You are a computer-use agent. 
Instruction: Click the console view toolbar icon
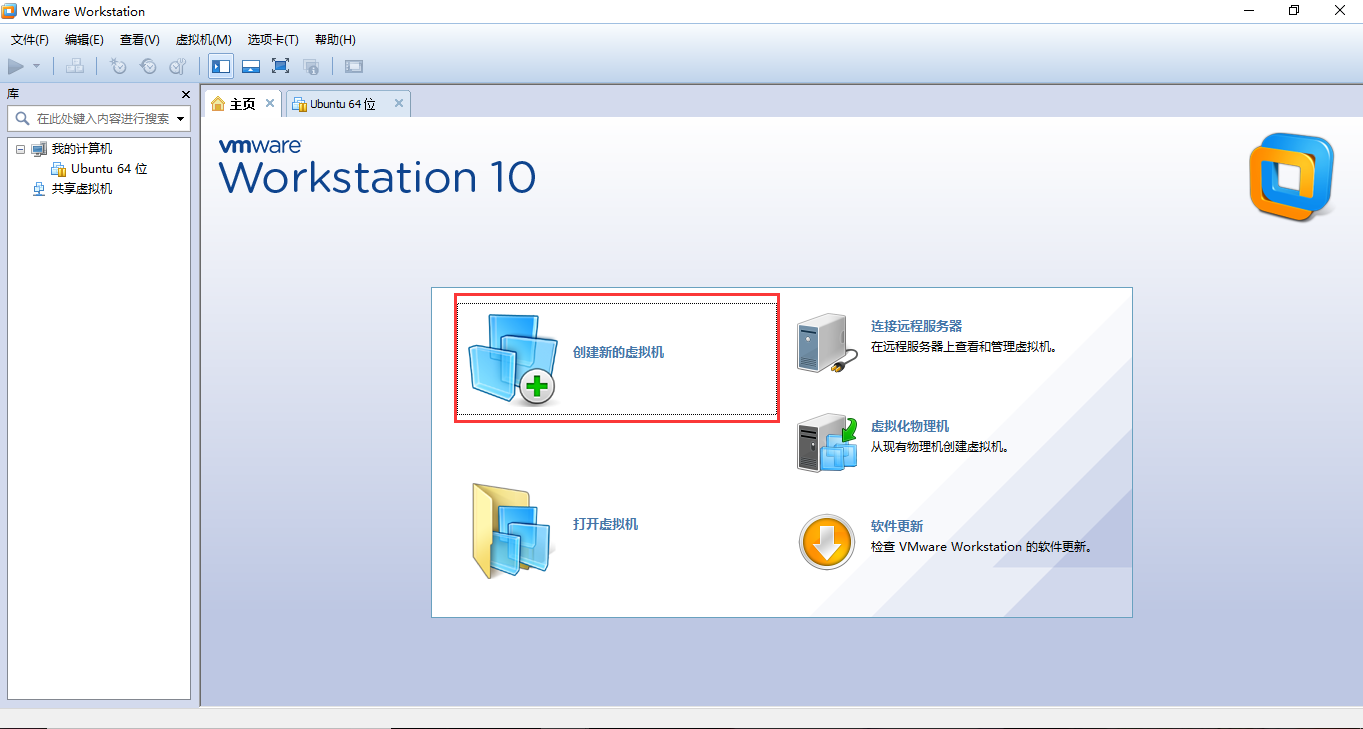coord(353,66)
